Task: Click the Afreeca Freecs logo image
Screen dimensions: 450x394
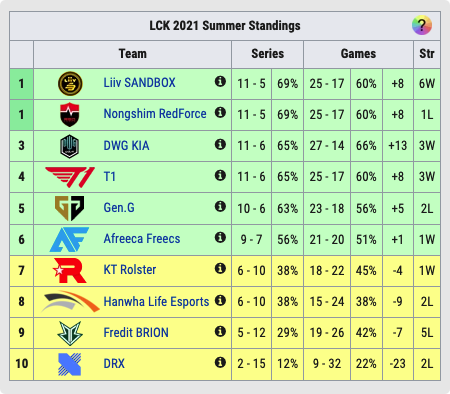Action: click(x=69, y=239)
